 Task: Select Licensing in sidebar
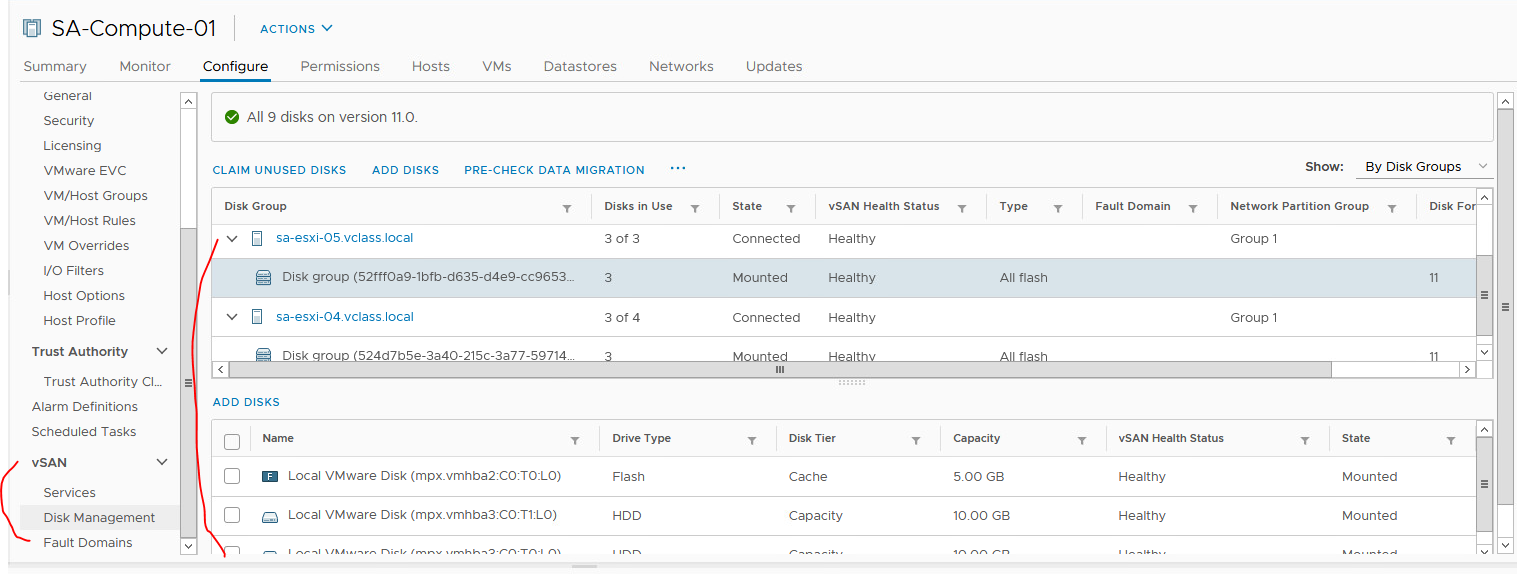tap(72, 146)
